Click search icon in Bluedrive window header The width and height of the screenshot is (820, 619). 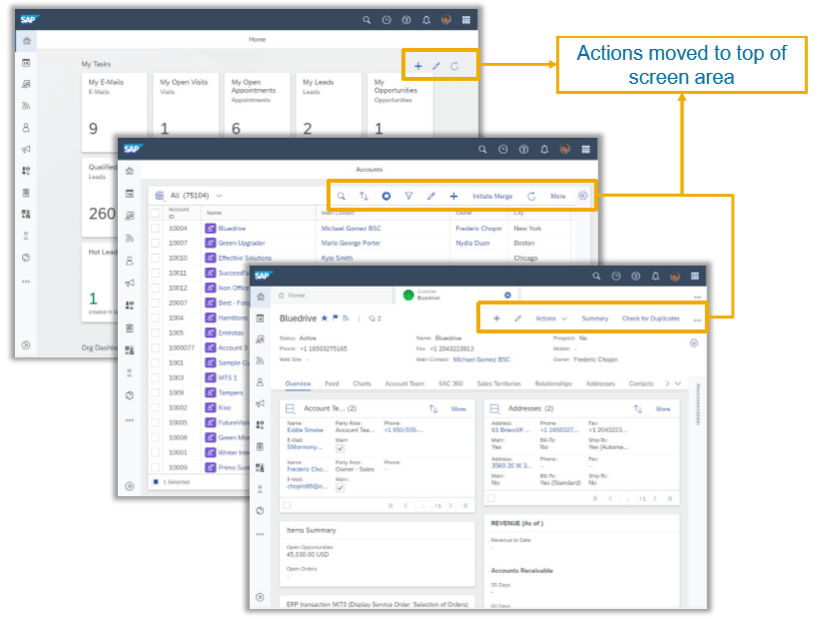596,276
